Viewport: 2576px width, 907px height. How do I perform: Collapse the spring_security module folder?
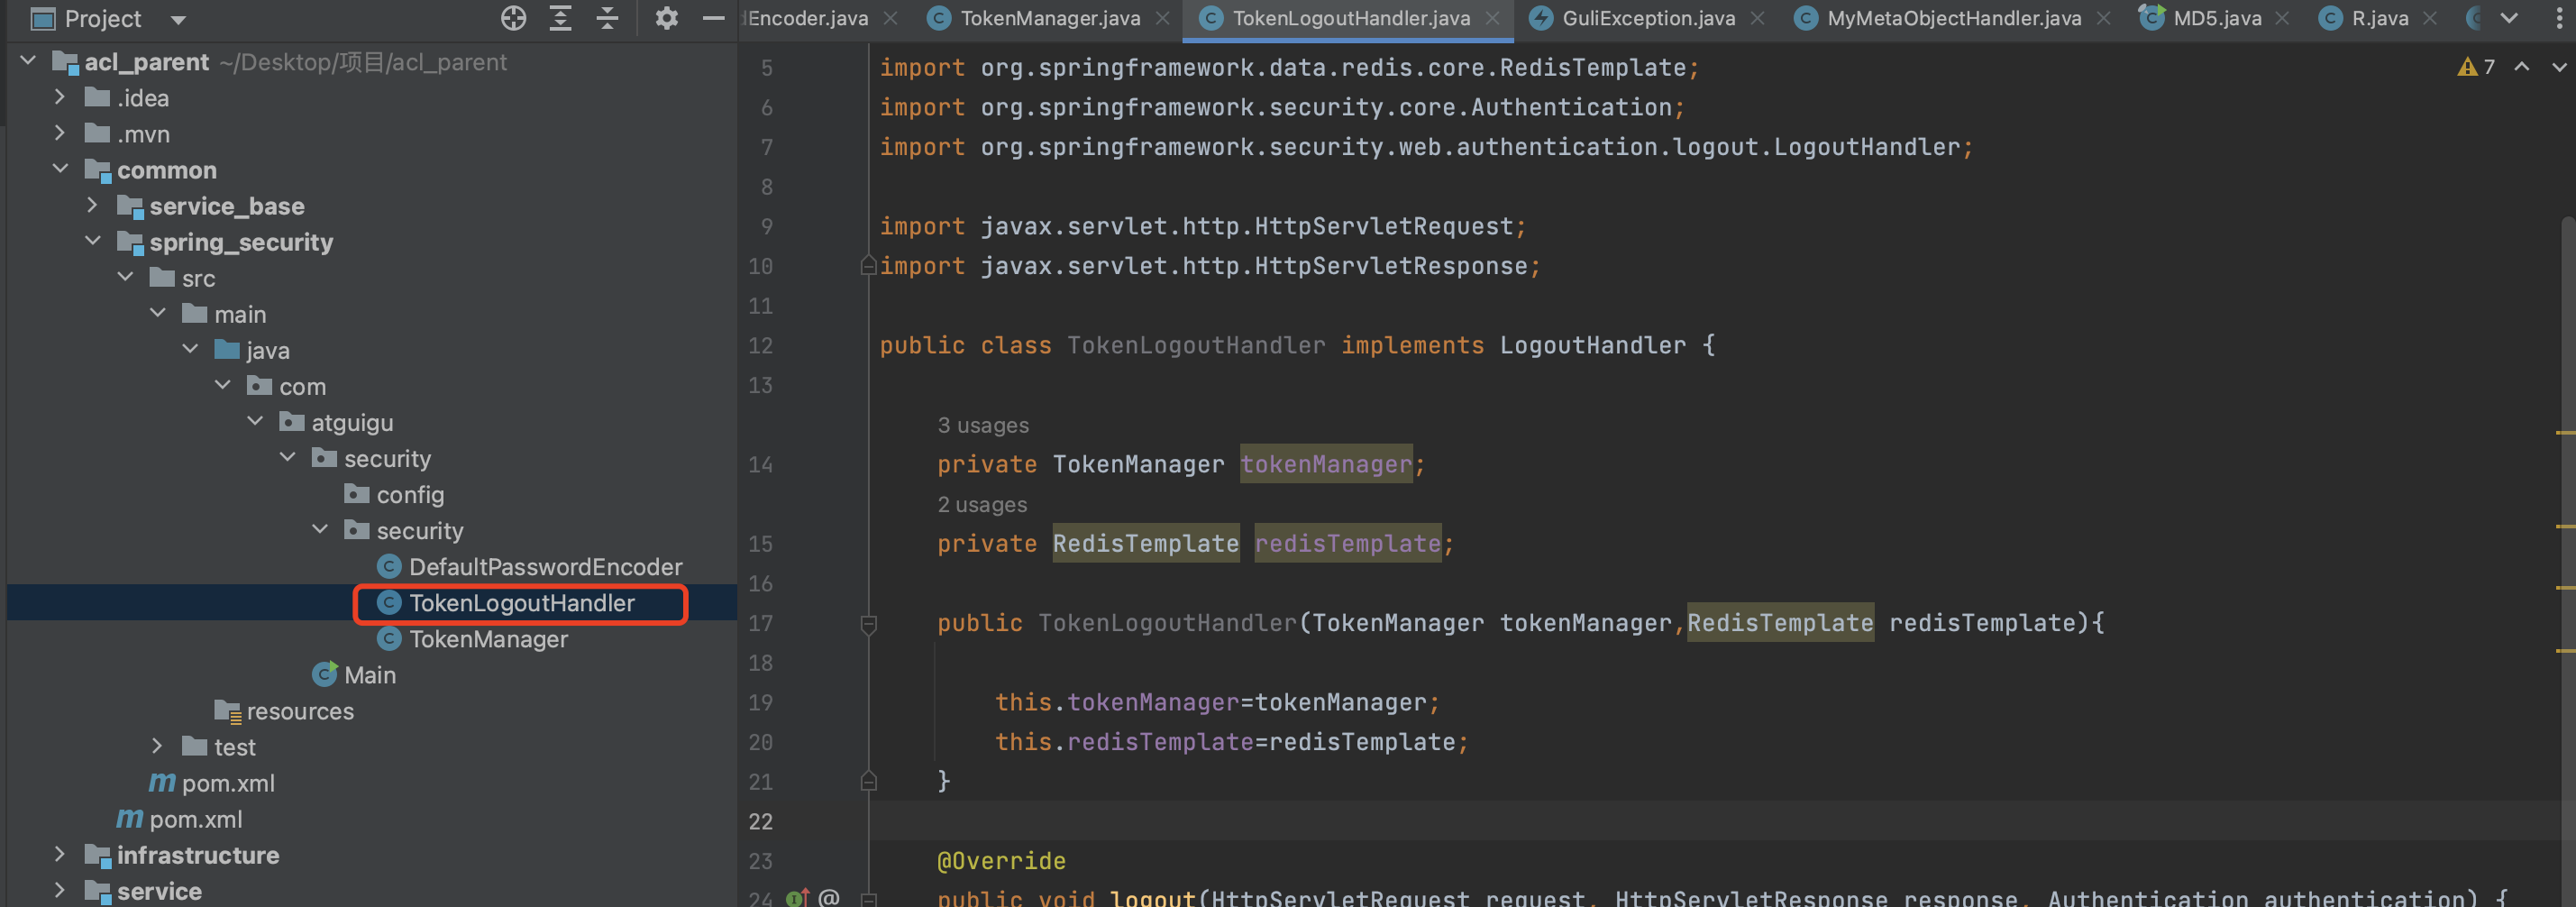(93, 242)
